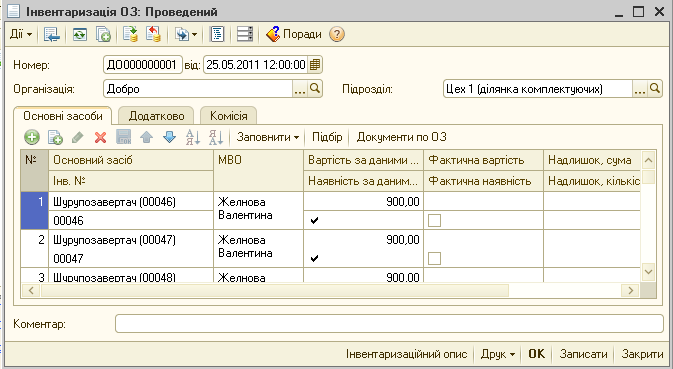Viewport: 673px width, 369px height.
Task: Delete row with red X icon
Action: coord(100,137)
